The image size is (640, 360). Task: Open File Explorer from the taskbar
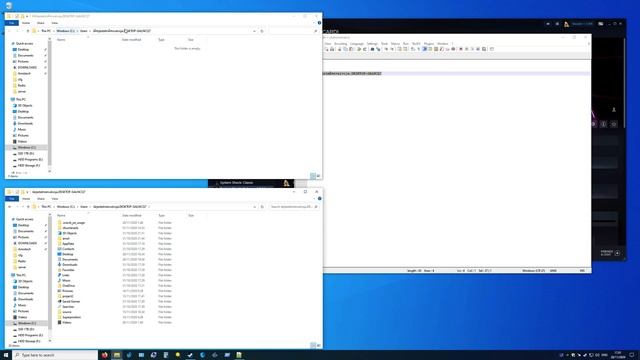click(117, 355)
